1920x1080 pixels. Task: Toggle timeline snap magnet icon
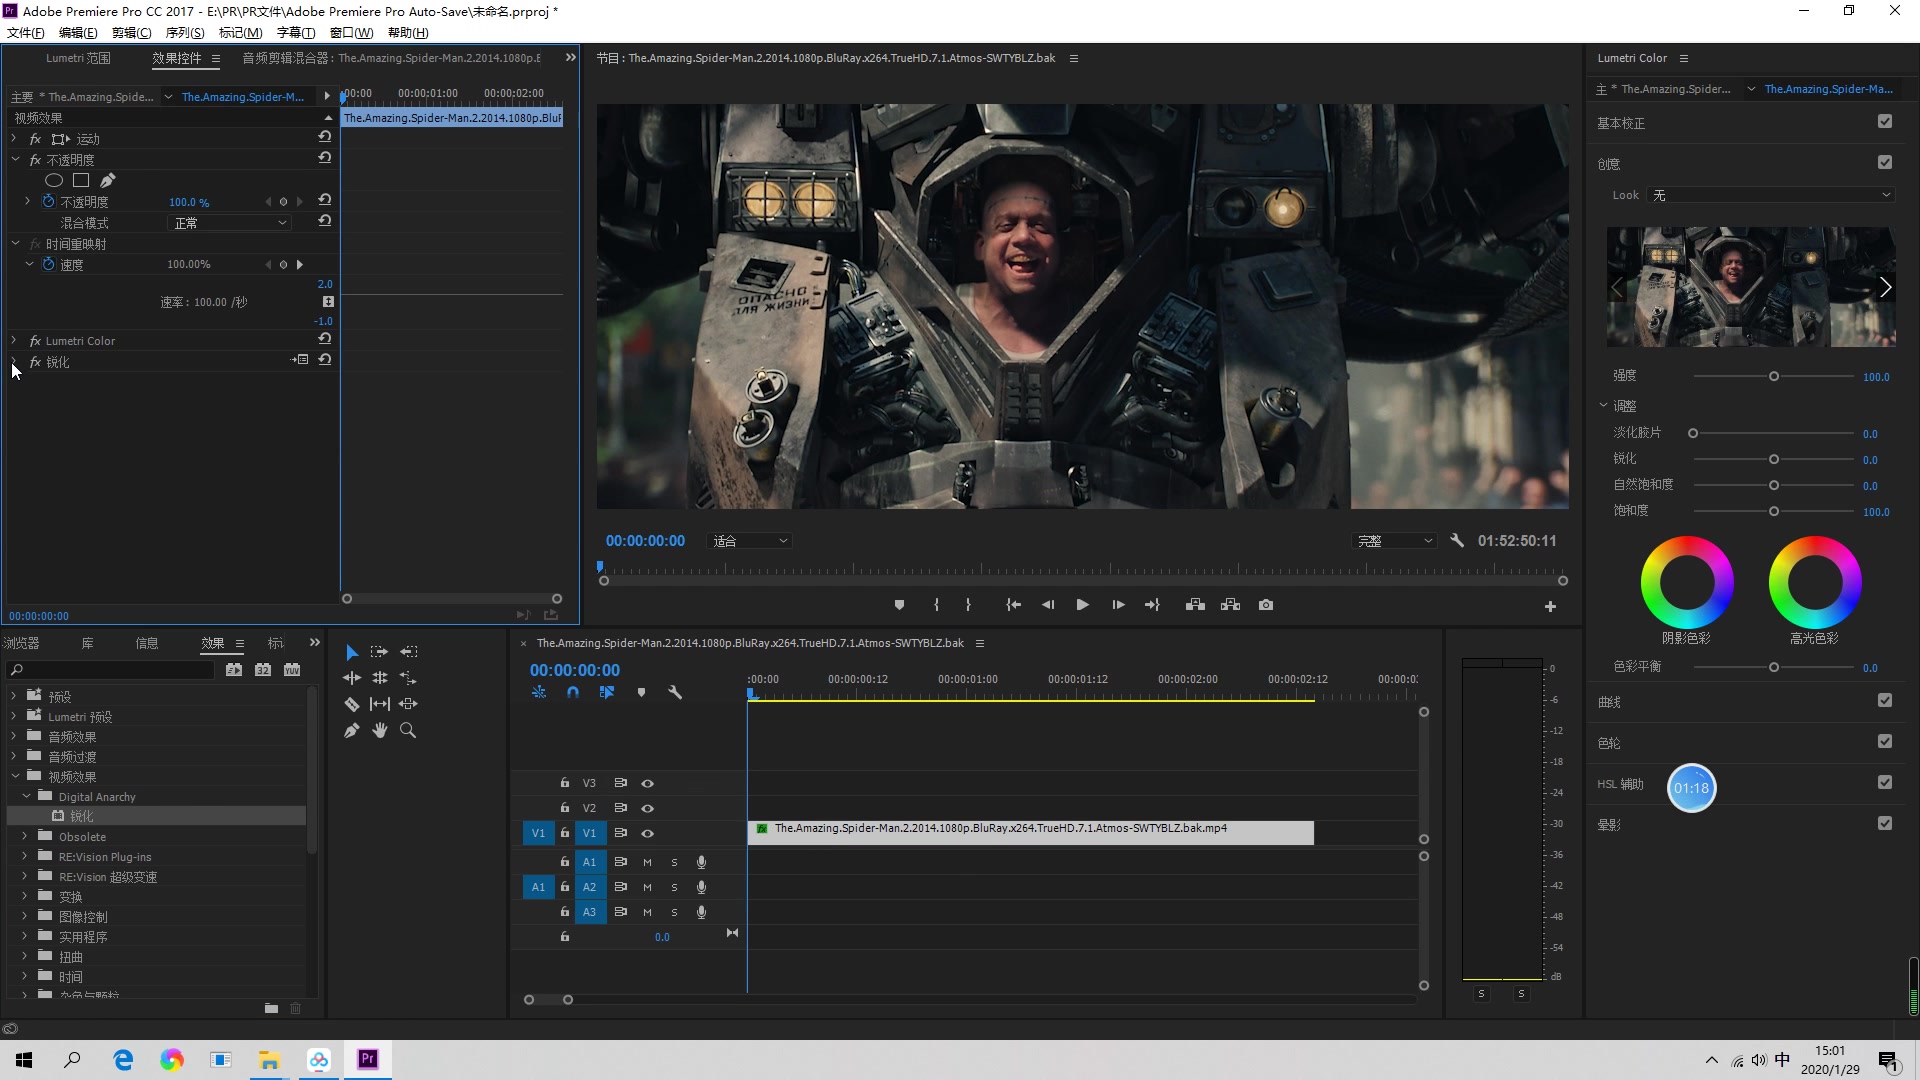(x=573, y=692)
